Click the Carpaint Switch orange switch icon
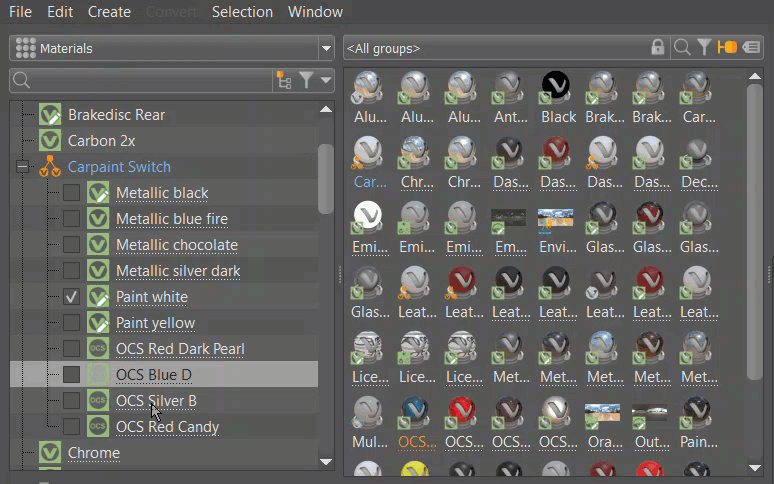 click(x=50, y=166)
